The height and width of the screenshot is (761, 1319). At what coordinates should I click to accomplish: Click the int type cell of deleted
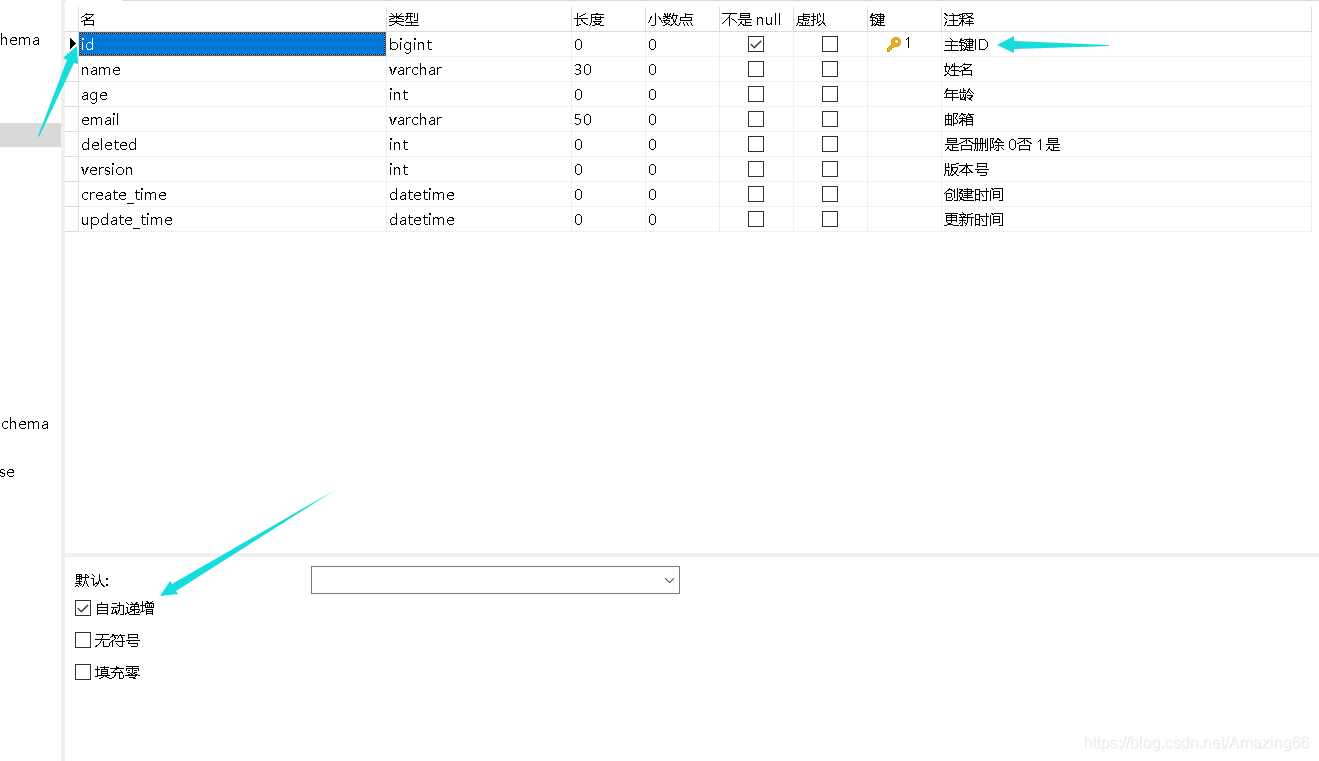[479, 144]
